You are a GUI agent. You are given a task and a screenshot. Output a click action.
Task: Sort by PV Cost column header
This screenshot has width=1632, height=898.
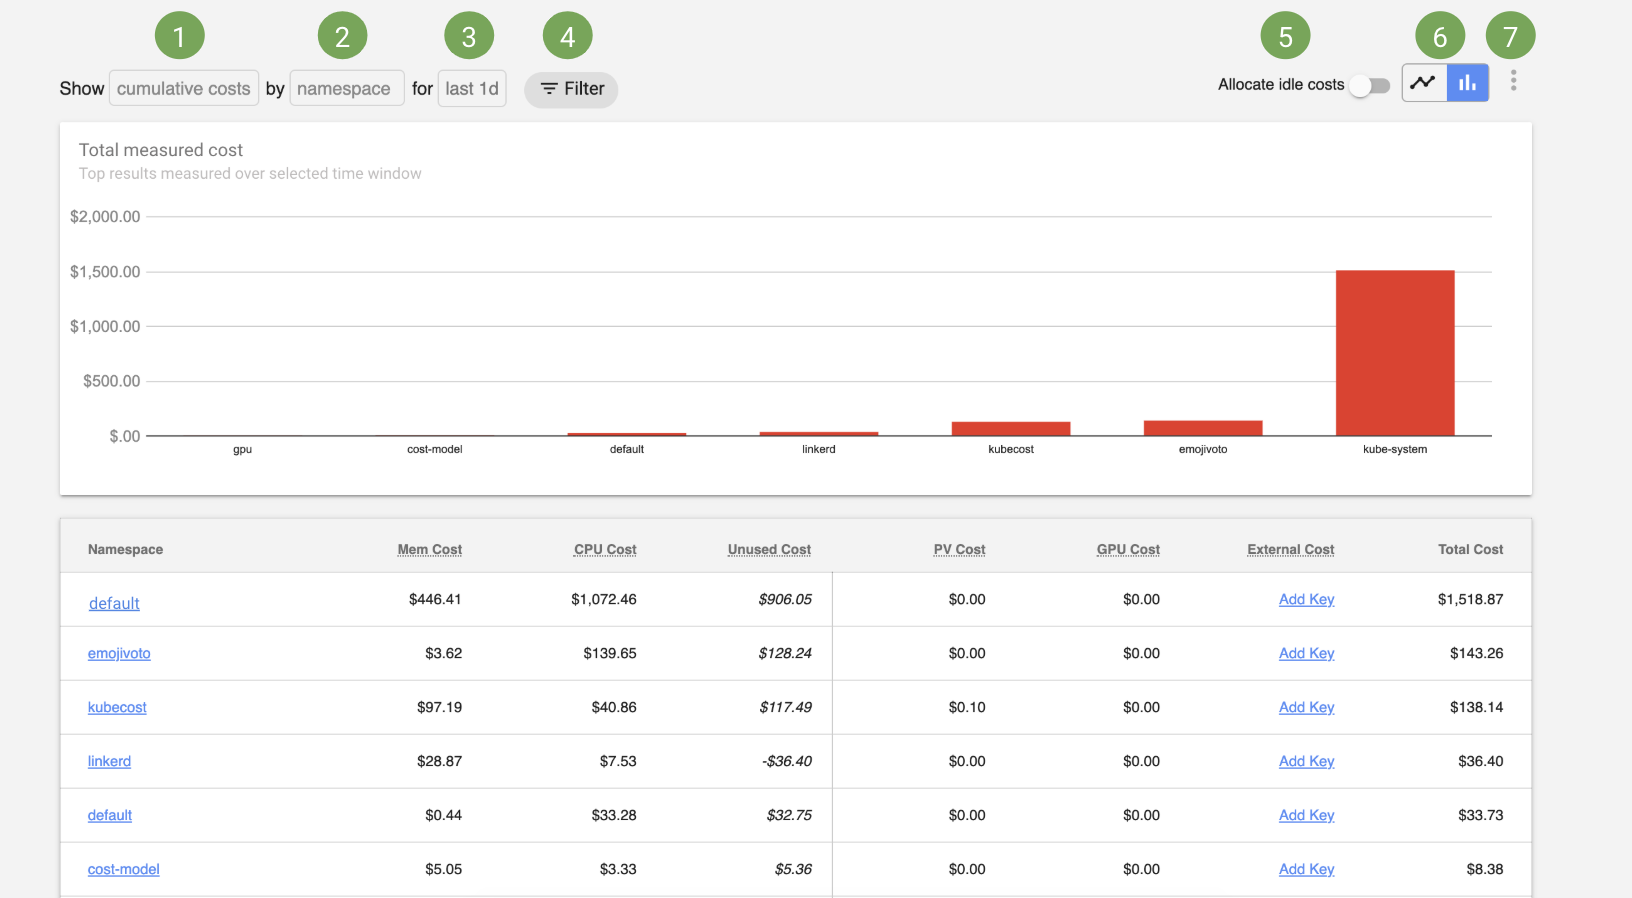[959, 549]
